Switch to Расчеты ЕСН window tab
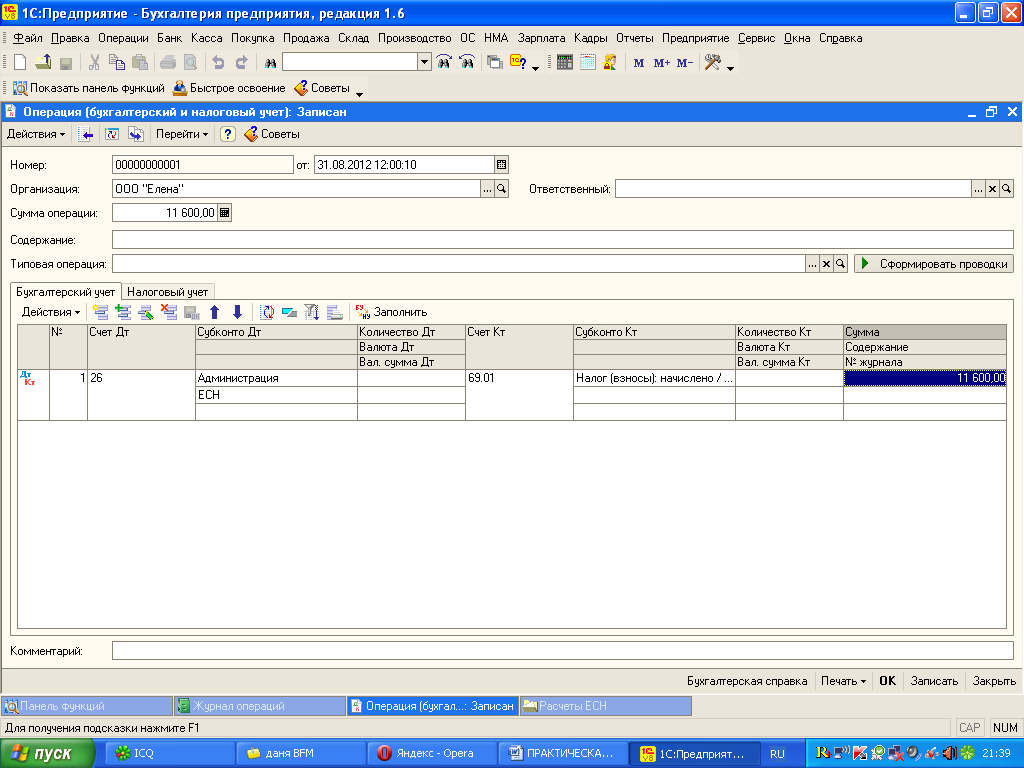The width and height of the screenshot is (1024, 768). 605,706
